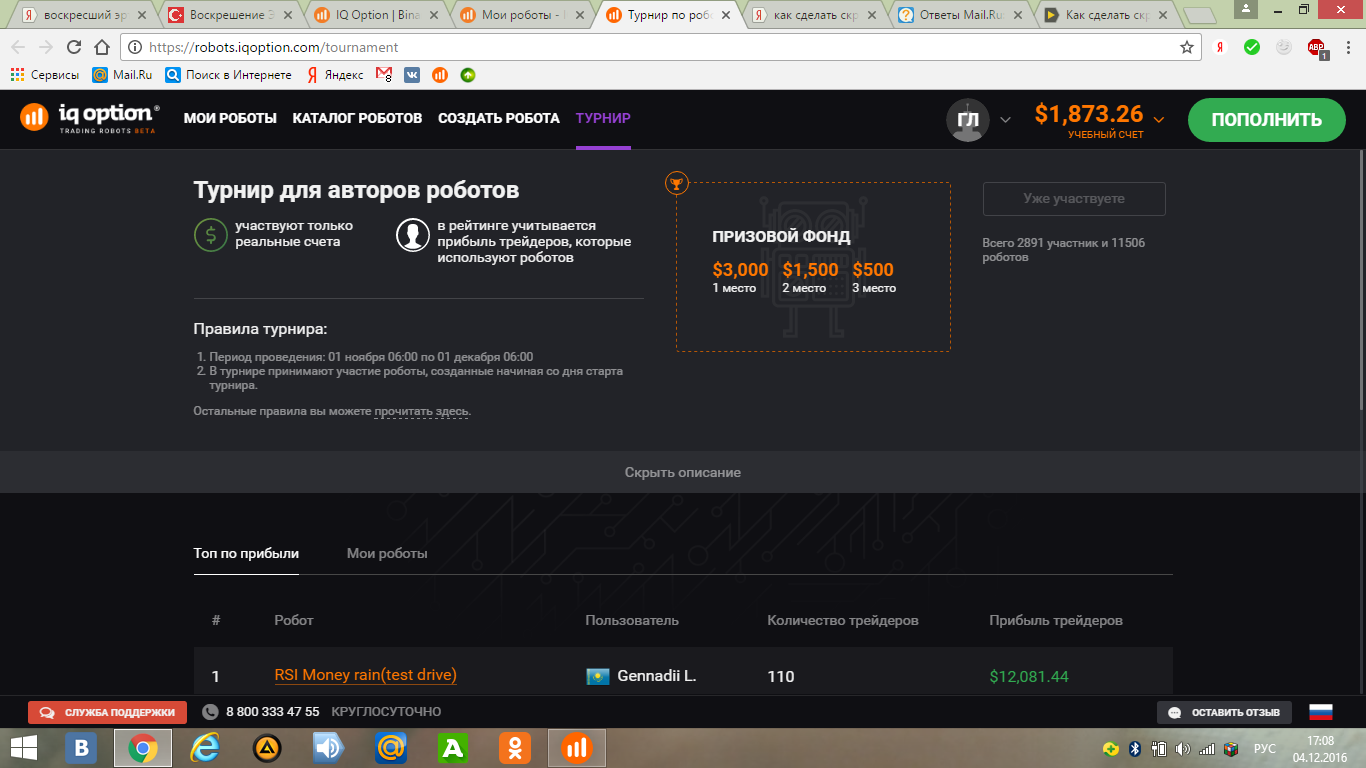Expand the dropdown next to user avatar
The height and width of the screenshot is (768, 1366).
[1006, 120]
